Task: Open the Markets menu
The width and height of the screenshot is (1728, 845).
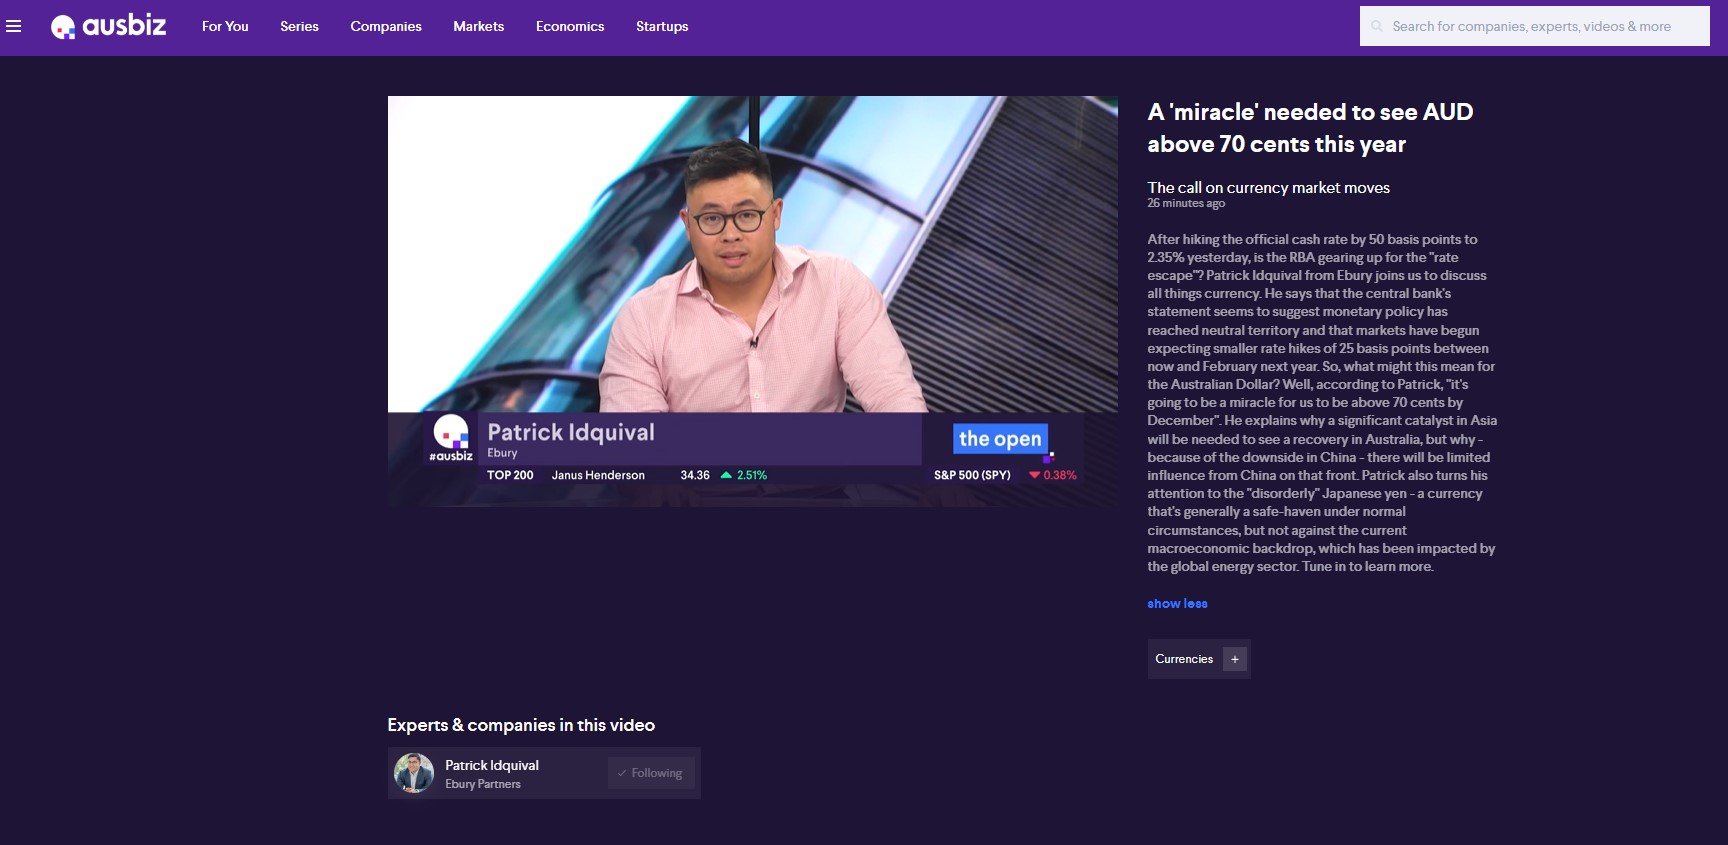Action: (x=478, y=26)
